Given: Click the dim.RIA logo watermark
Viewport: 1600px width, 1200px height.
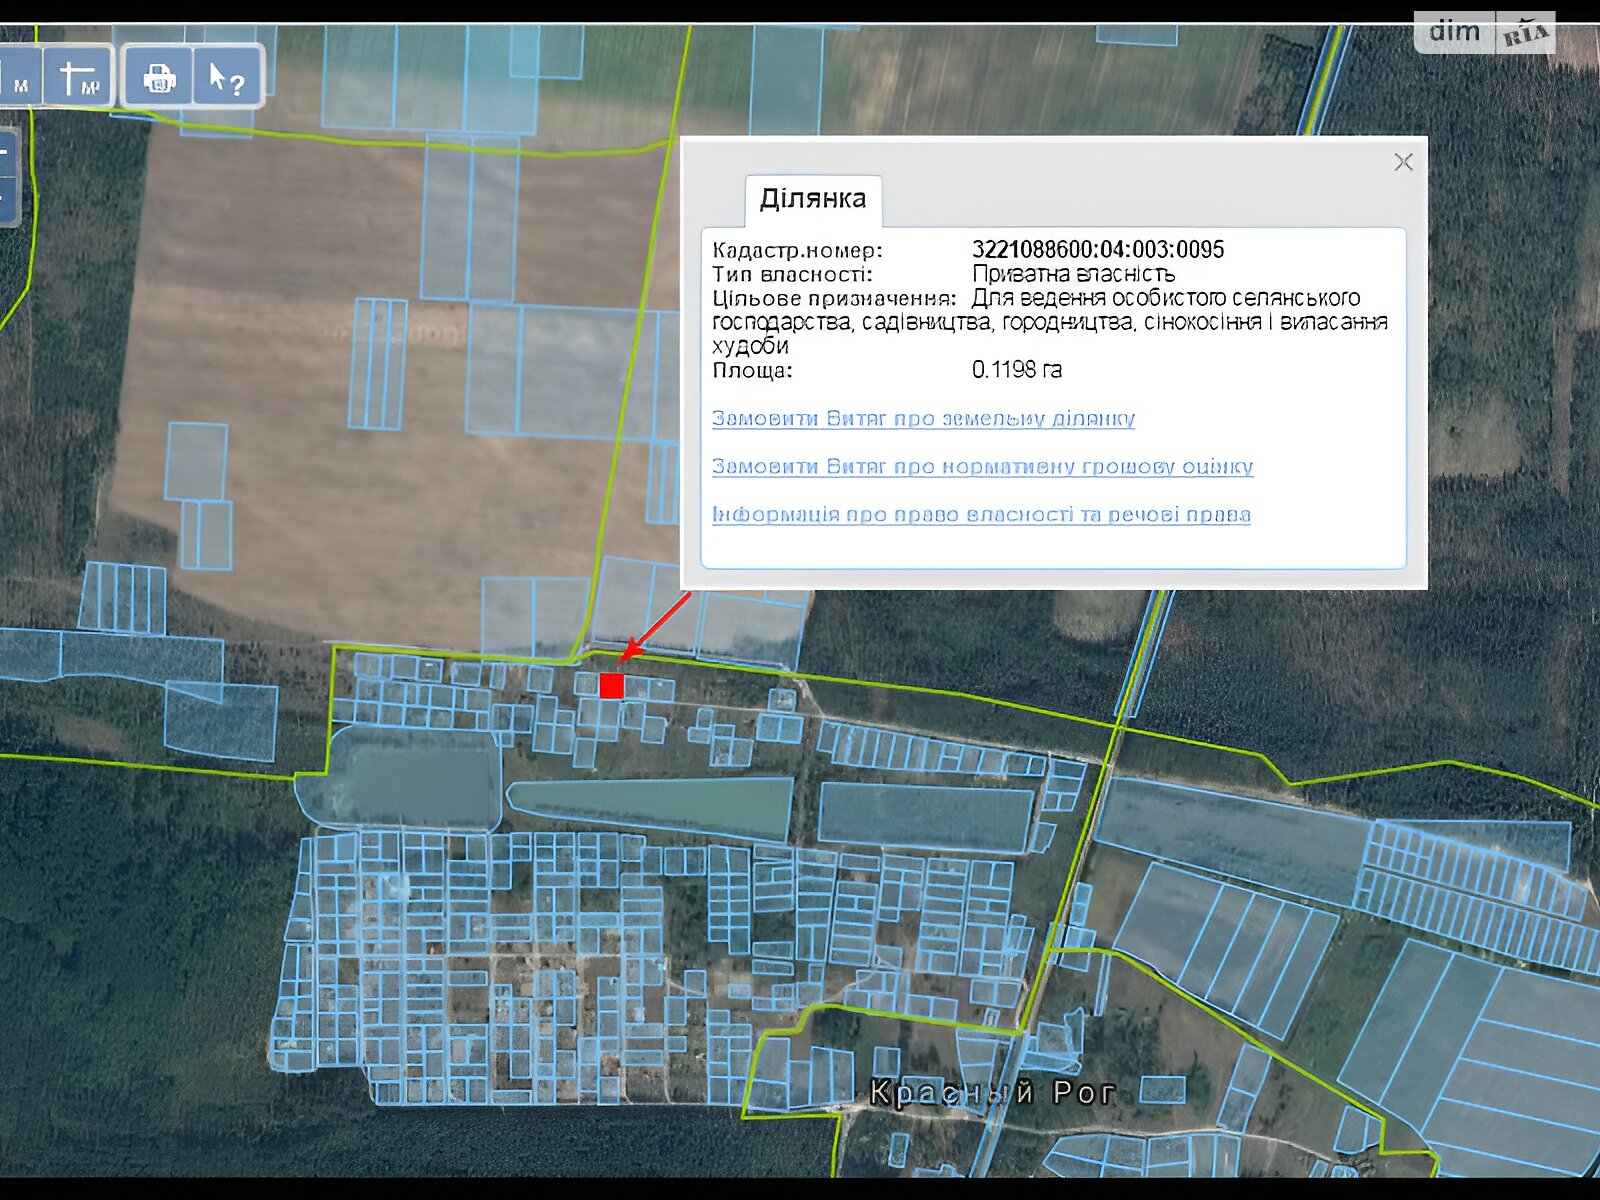Looking at the screenshot, I should point(1485,33).
